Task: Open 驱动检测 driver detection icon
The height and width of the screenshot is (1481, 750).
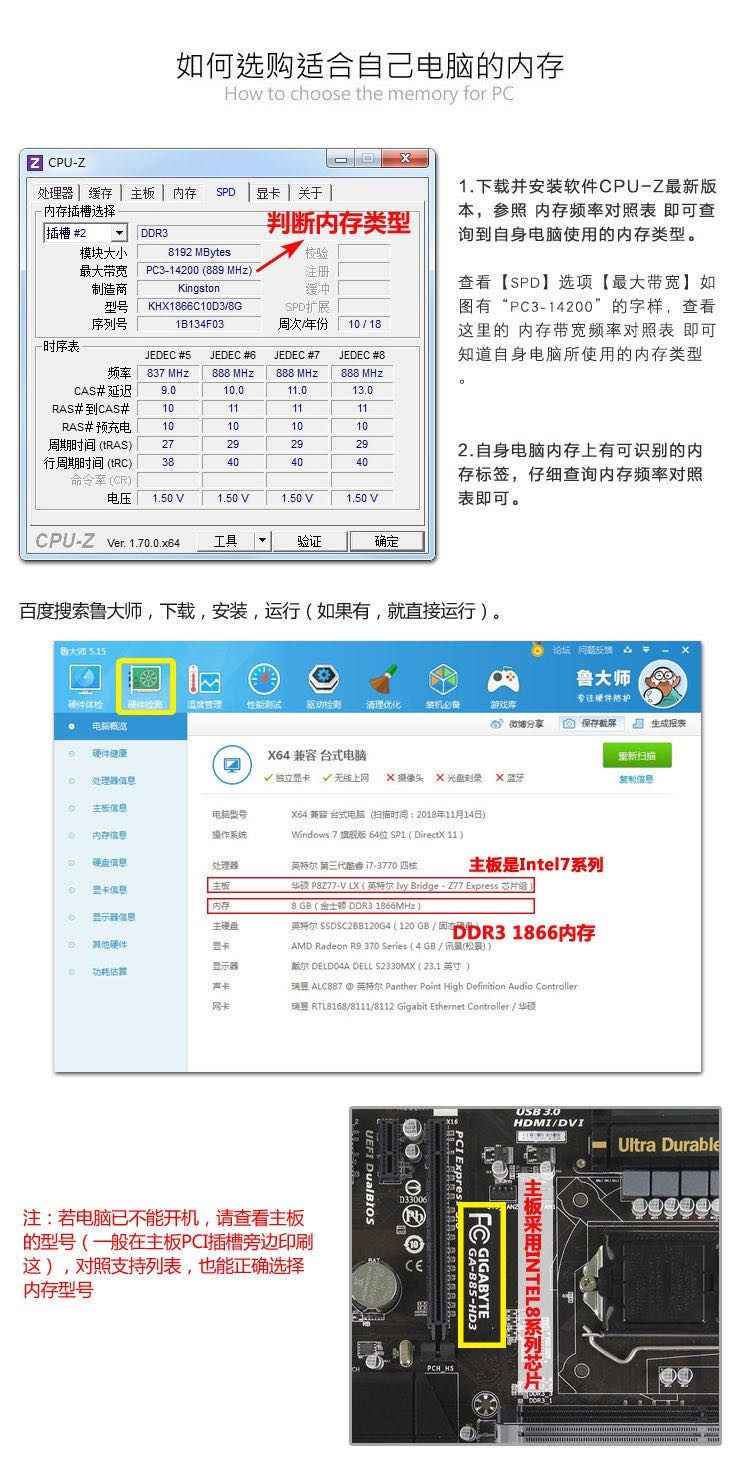Action: click(x=323, y=688)
